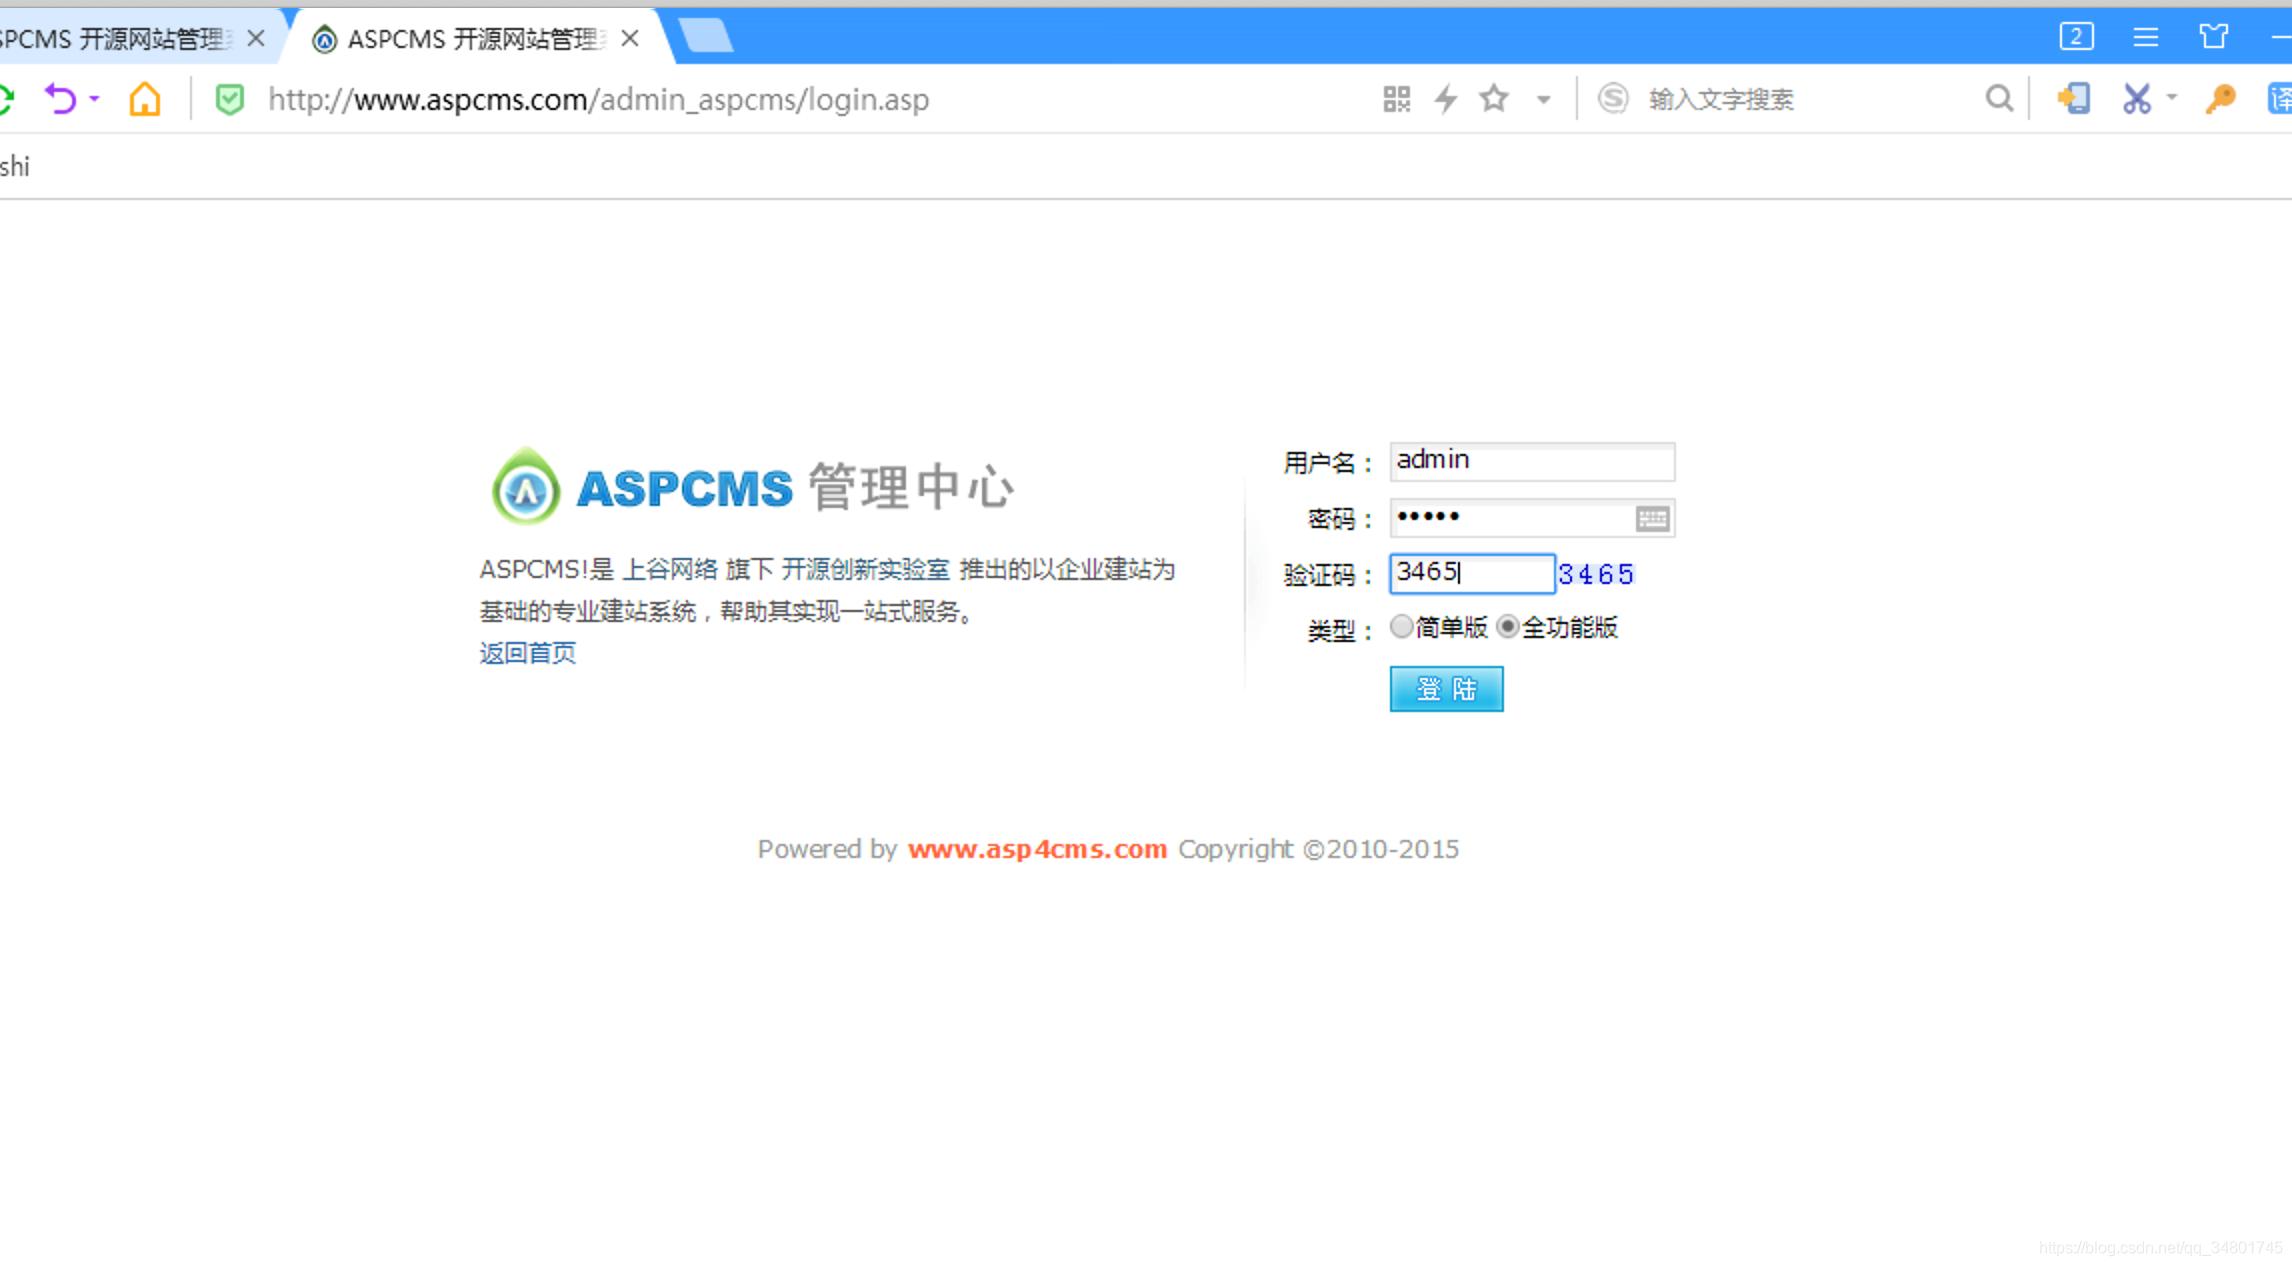Open the QR code grid icon
The height and width of the screenshot is (1266, 2292).
click(x=1396, y=99)
